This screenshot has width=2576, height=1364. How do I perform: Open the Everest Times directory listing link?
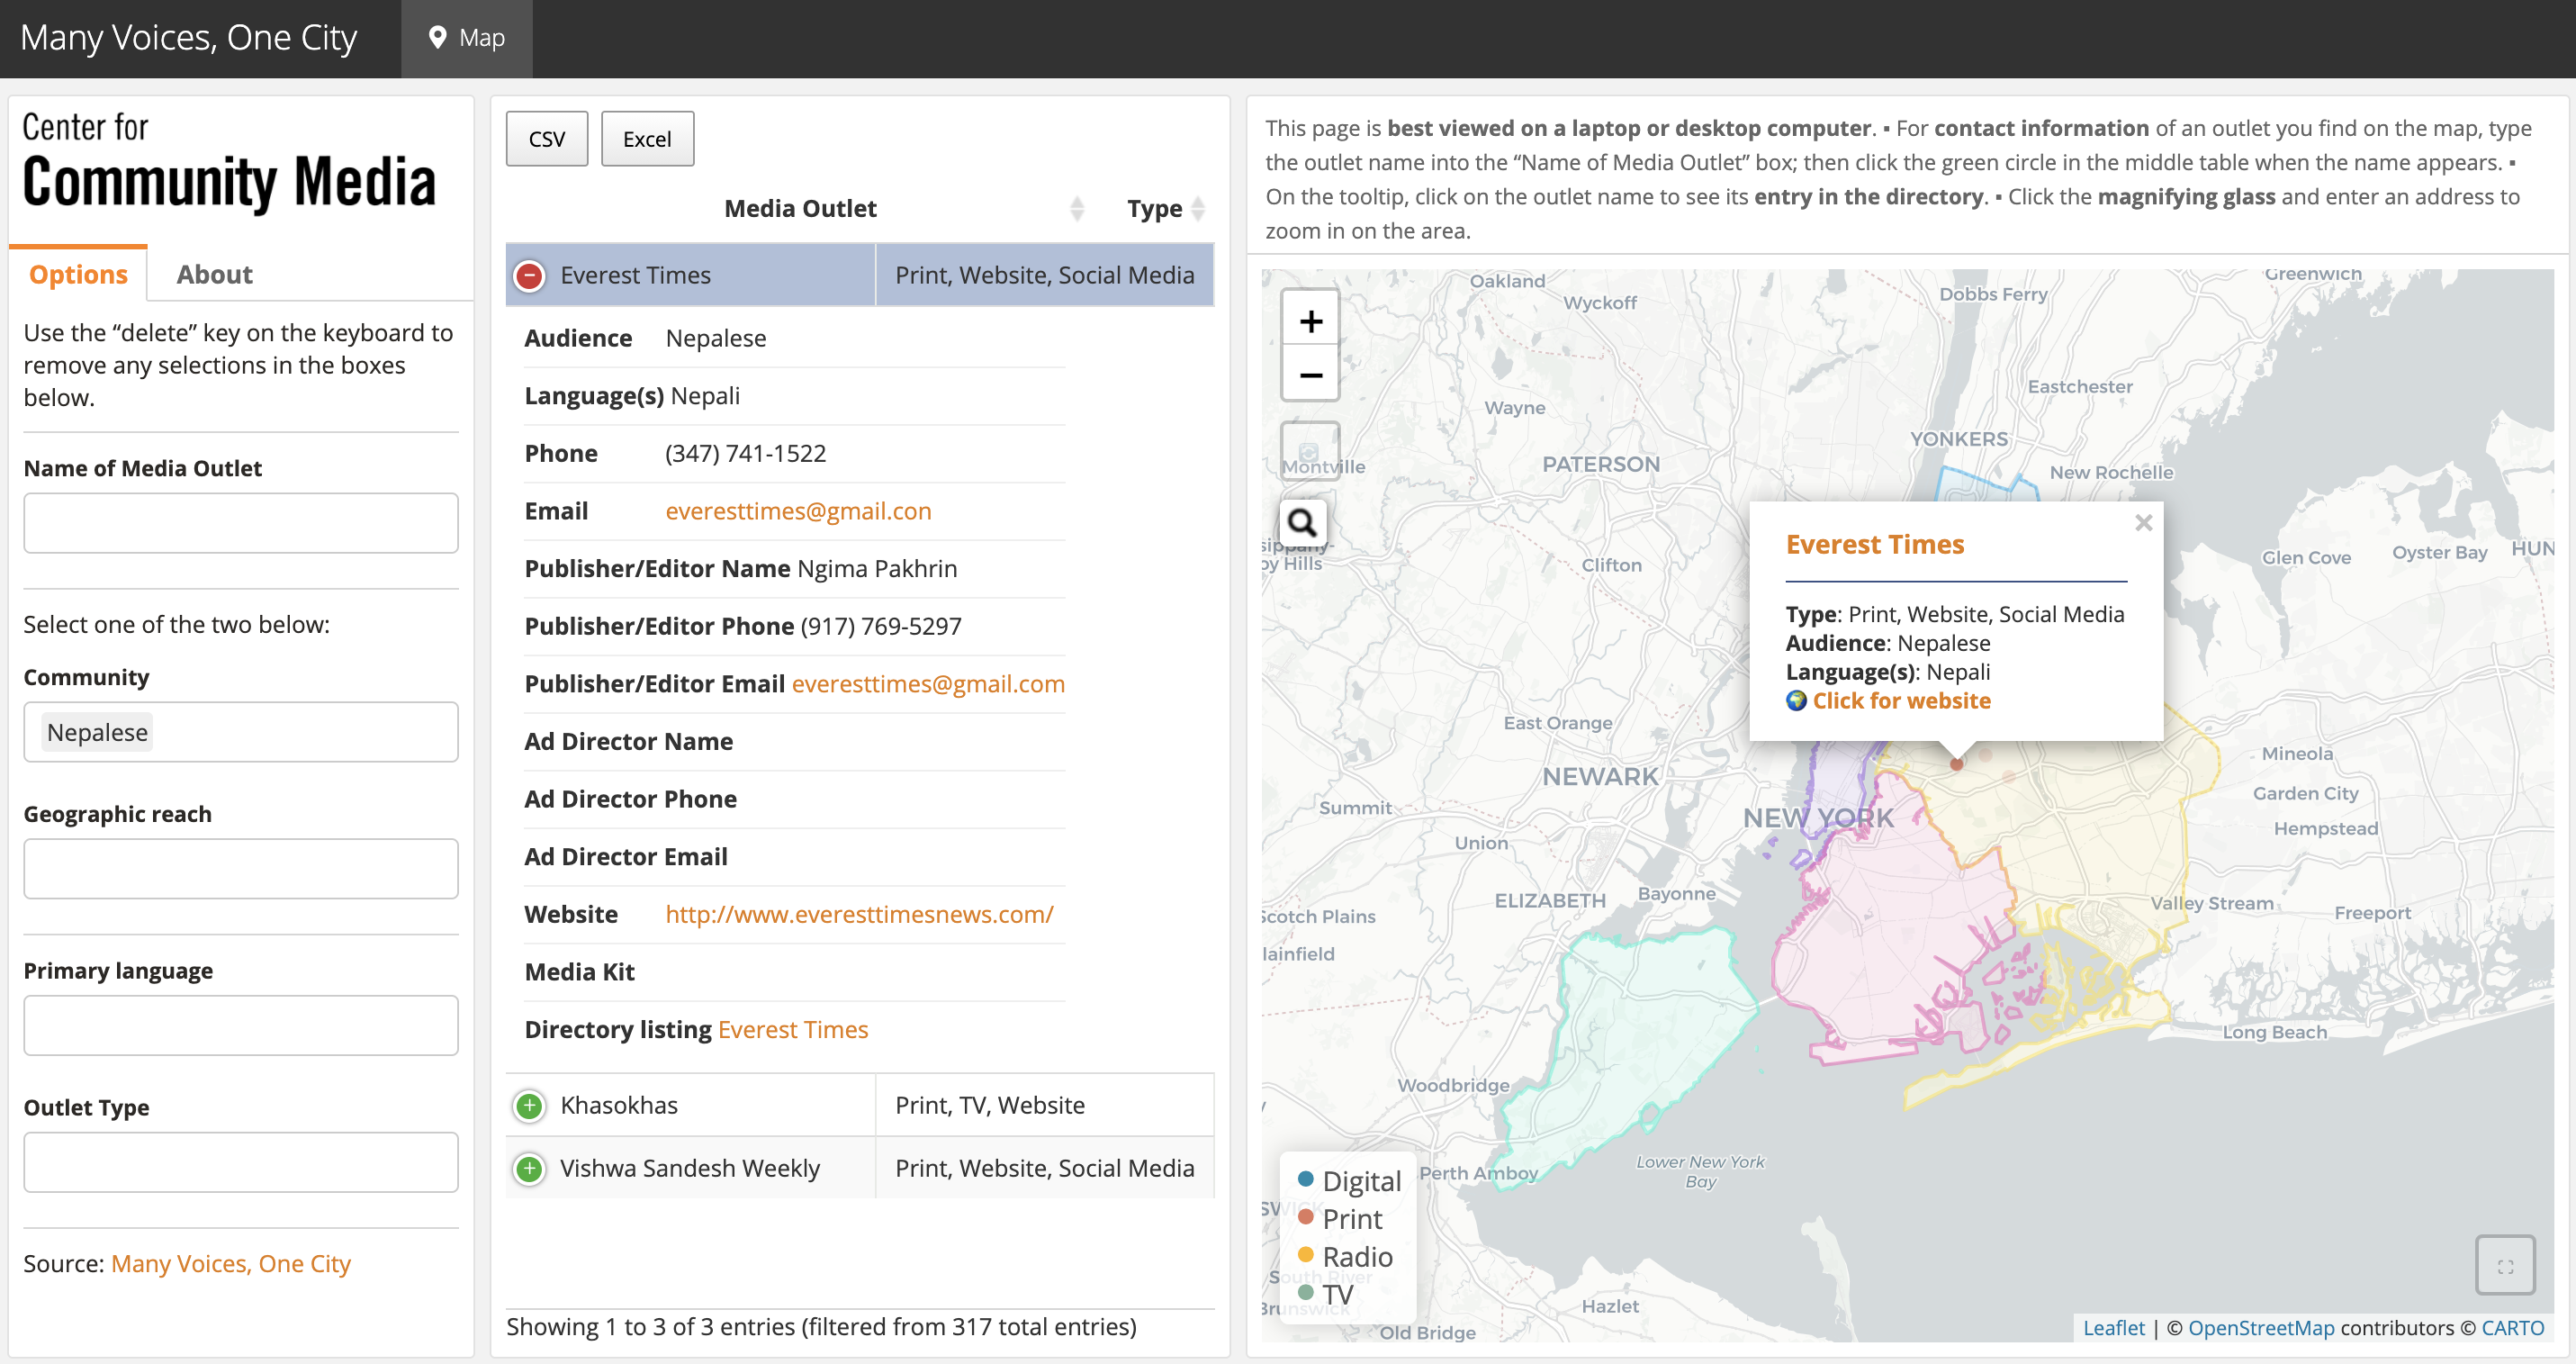(x=793, y=1030)
